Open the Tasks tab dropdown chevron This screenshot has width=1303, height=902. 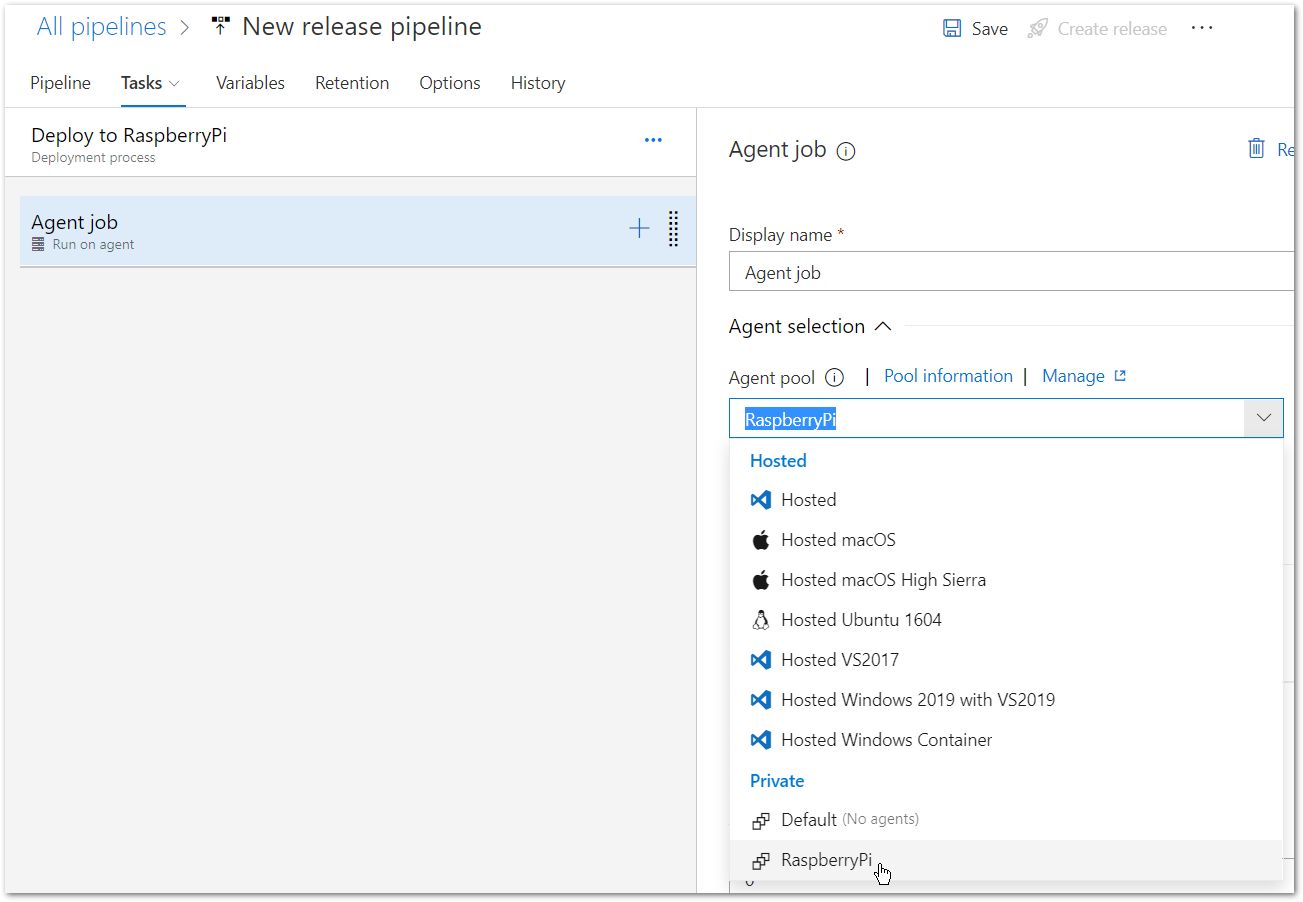[x=176, y=84]
